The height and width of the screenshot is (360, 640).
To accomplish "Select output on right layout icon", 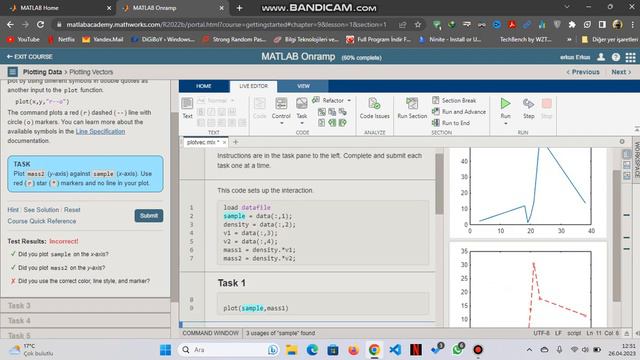I will coord(627,154).
